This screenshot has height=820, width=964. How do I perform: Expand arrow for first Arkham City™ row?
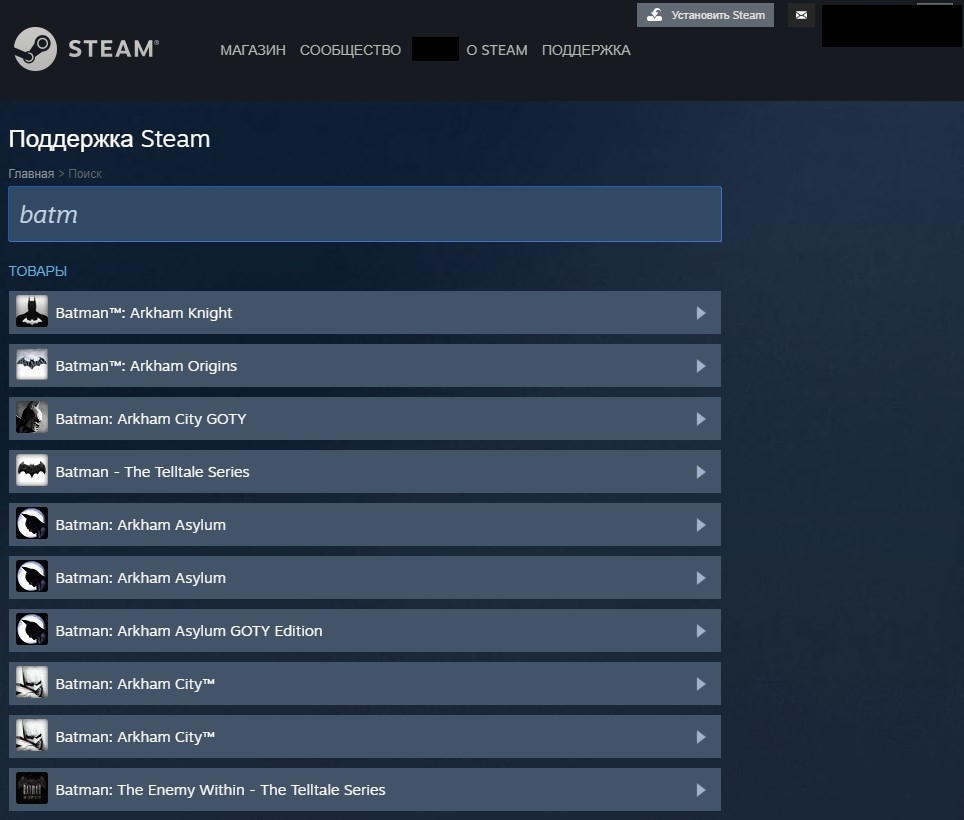point(701,684)
